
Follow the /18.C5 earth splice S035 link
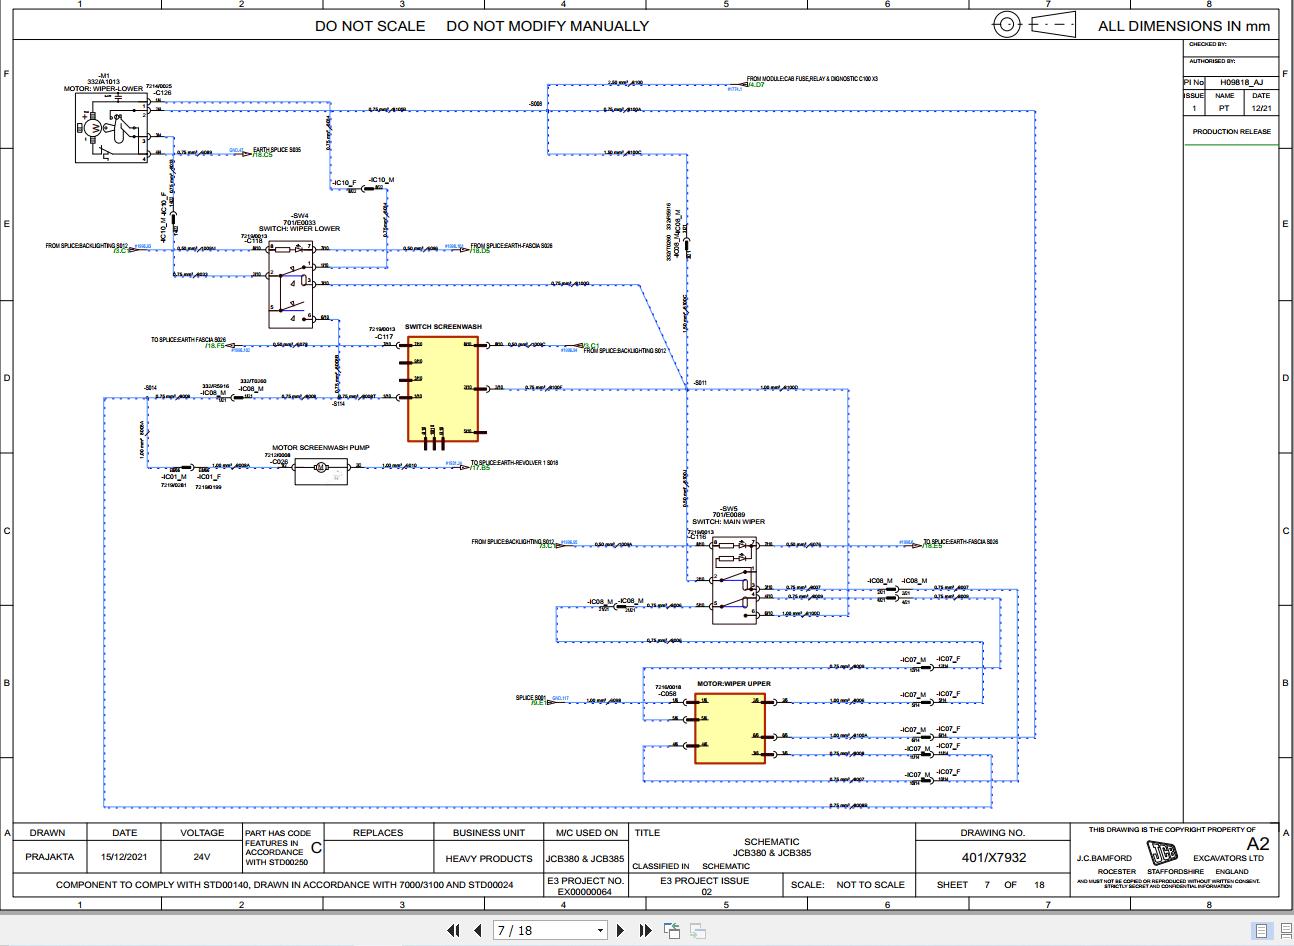coord(261,155)
